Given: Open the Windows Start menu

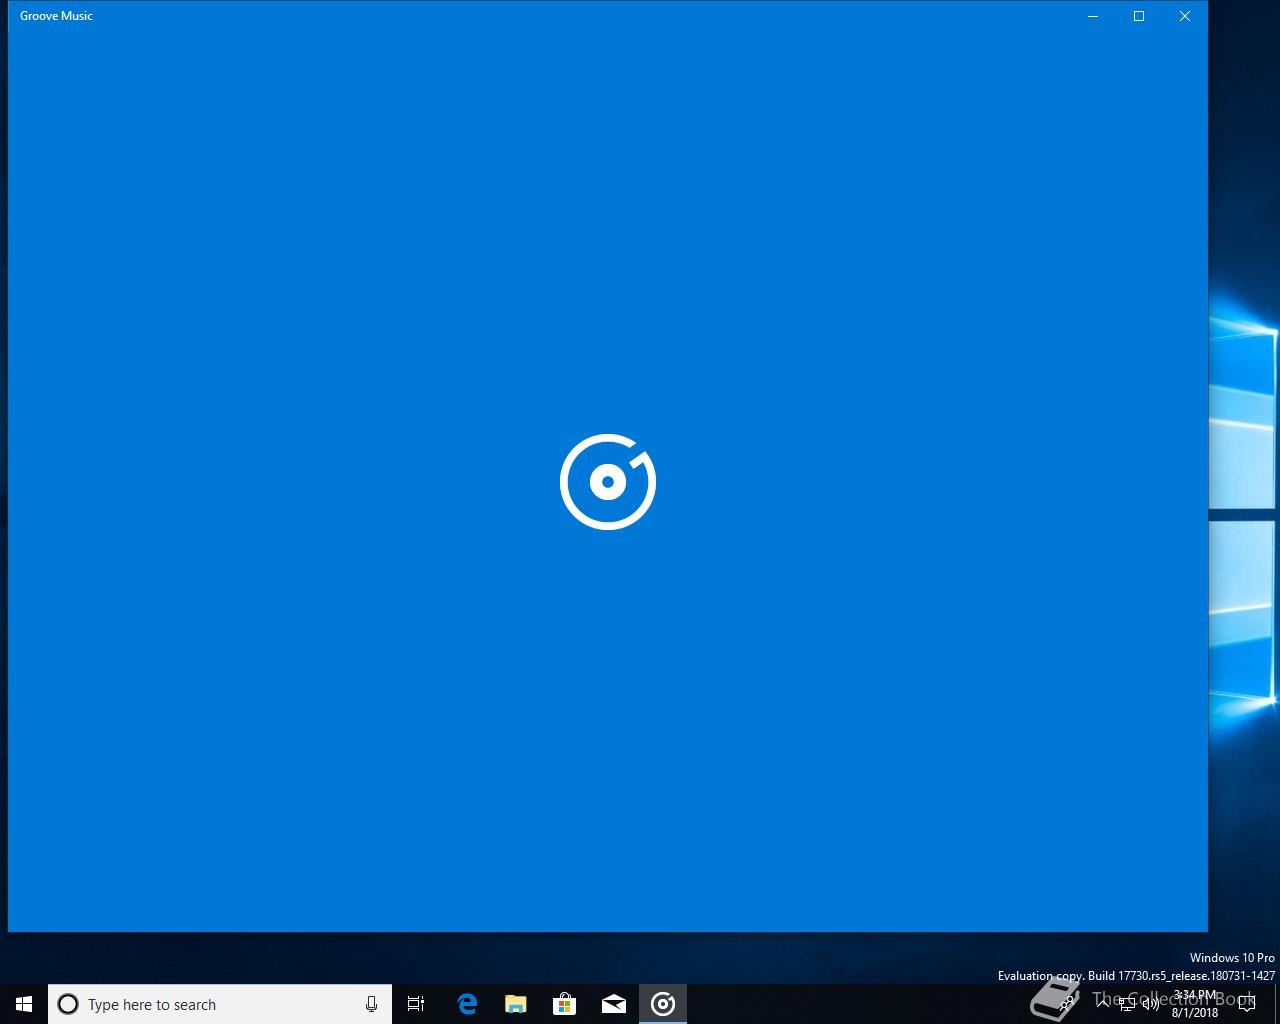Looking at the screenshot, I should pyautogui.click(x=24, y=1004).
